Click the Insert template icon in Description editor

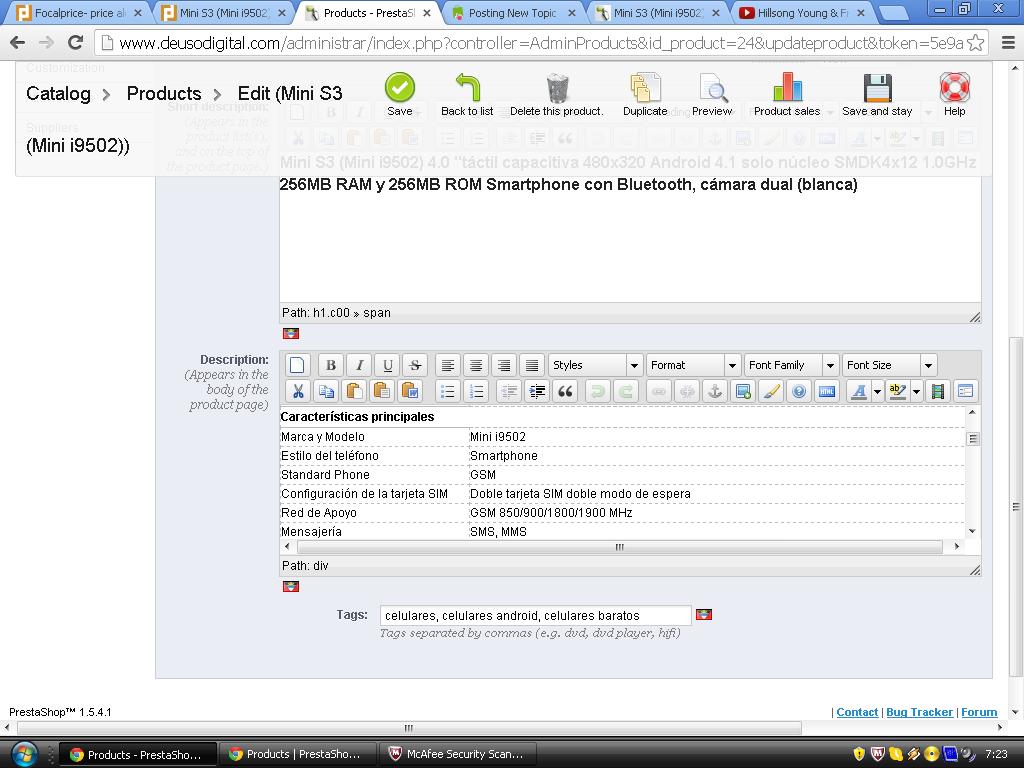click(966, 392)
